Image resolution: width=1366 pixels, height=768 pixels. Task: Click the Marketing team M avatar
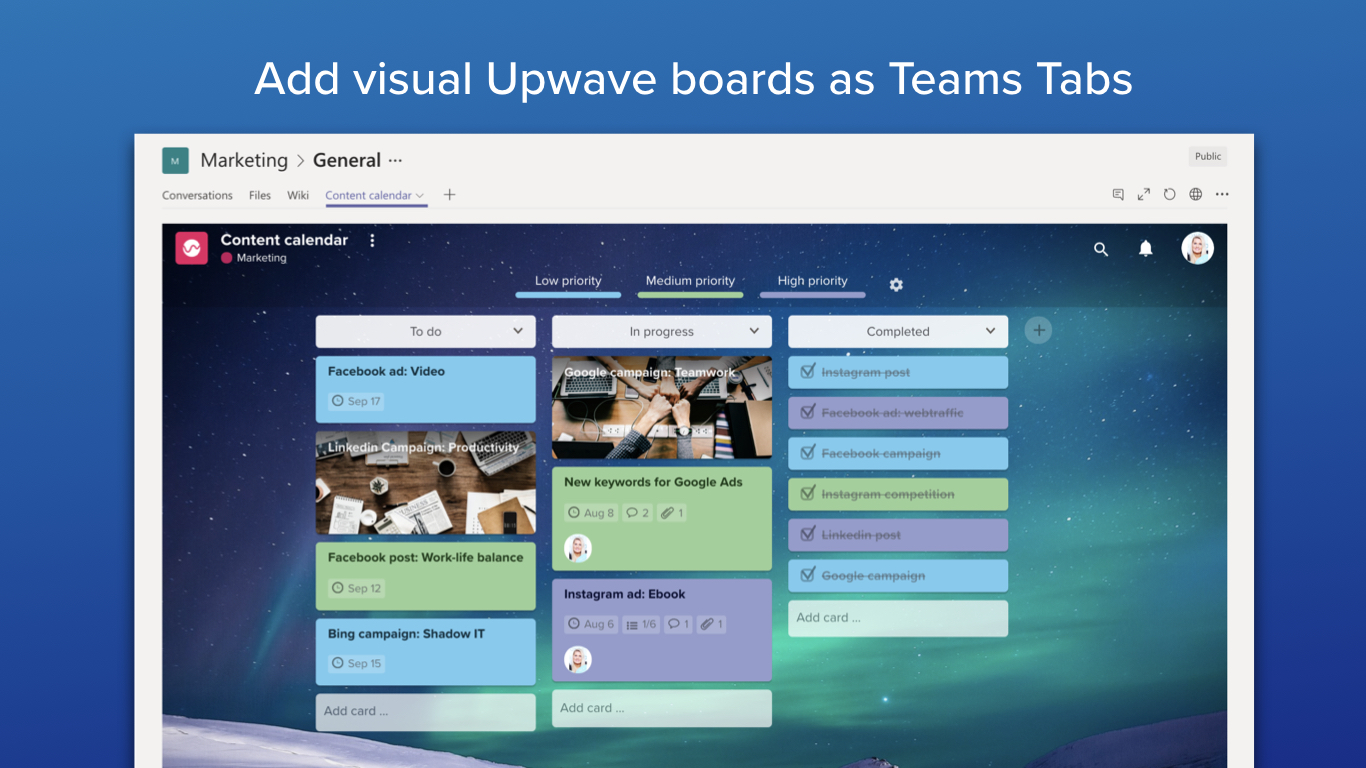175,160
